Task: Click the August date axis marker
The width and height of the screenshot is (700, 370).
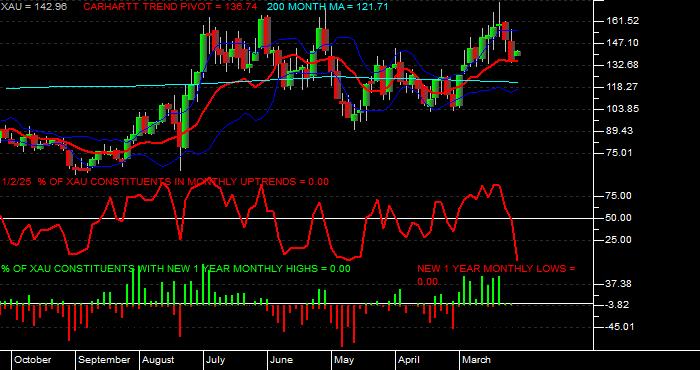Action: point(159,360)
